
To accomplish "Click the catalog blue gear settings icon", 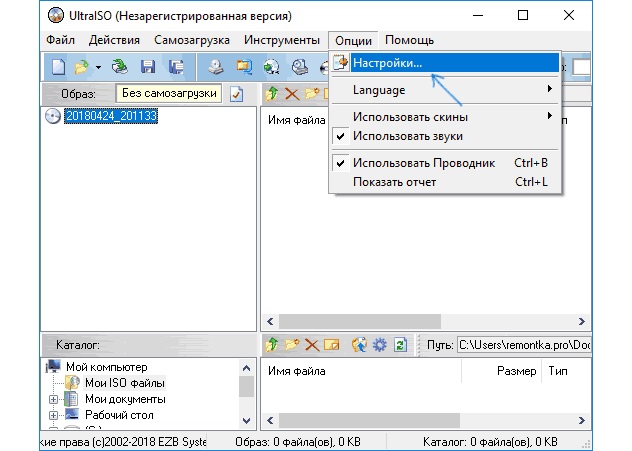I will pos(379,345).
